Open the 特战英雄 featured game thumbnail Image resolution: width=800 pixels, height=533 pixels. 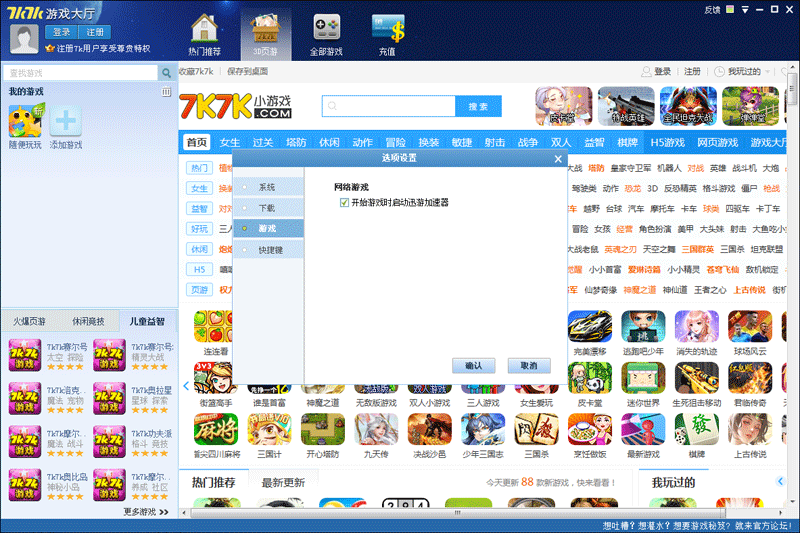[x=626, y=106]
